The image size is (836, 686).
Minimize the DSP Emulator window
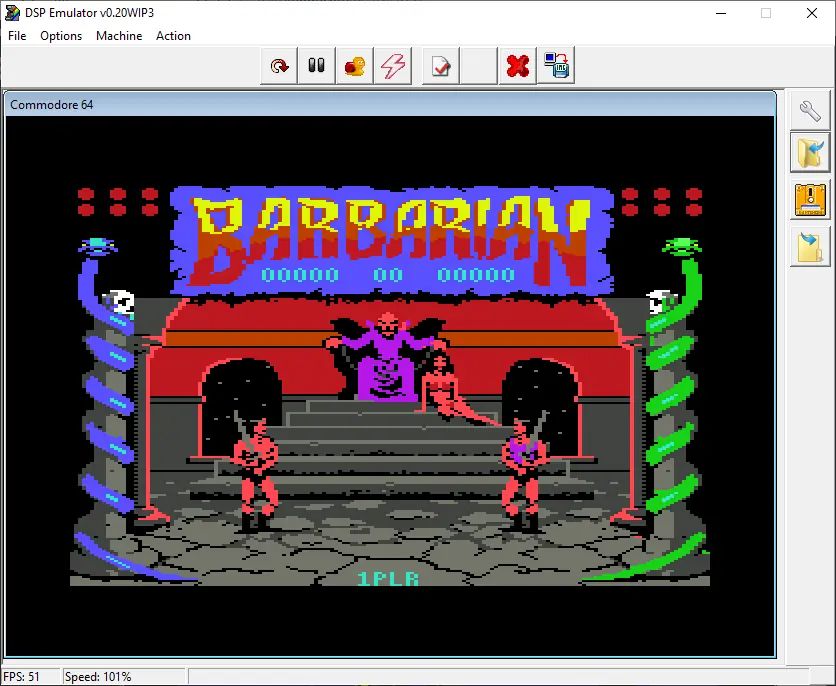[721, 13]
